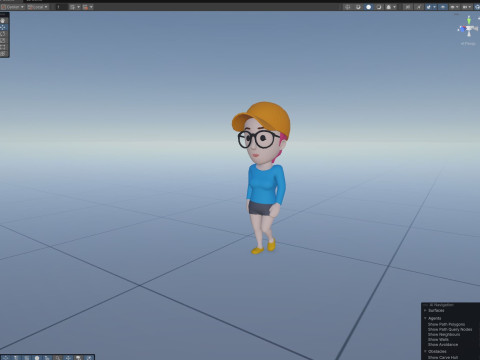Click the highlighted Shaded draw mode button
The width and height of the screenshot is (480, 360).
click(368, 7)
